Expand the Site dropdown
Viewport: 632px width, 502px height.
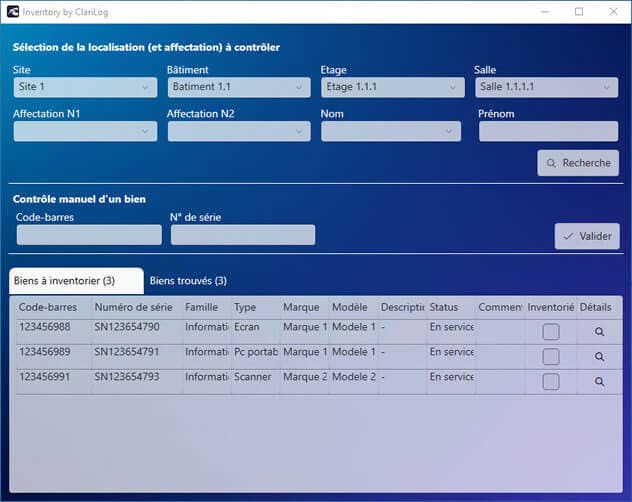tap(84, 87)
